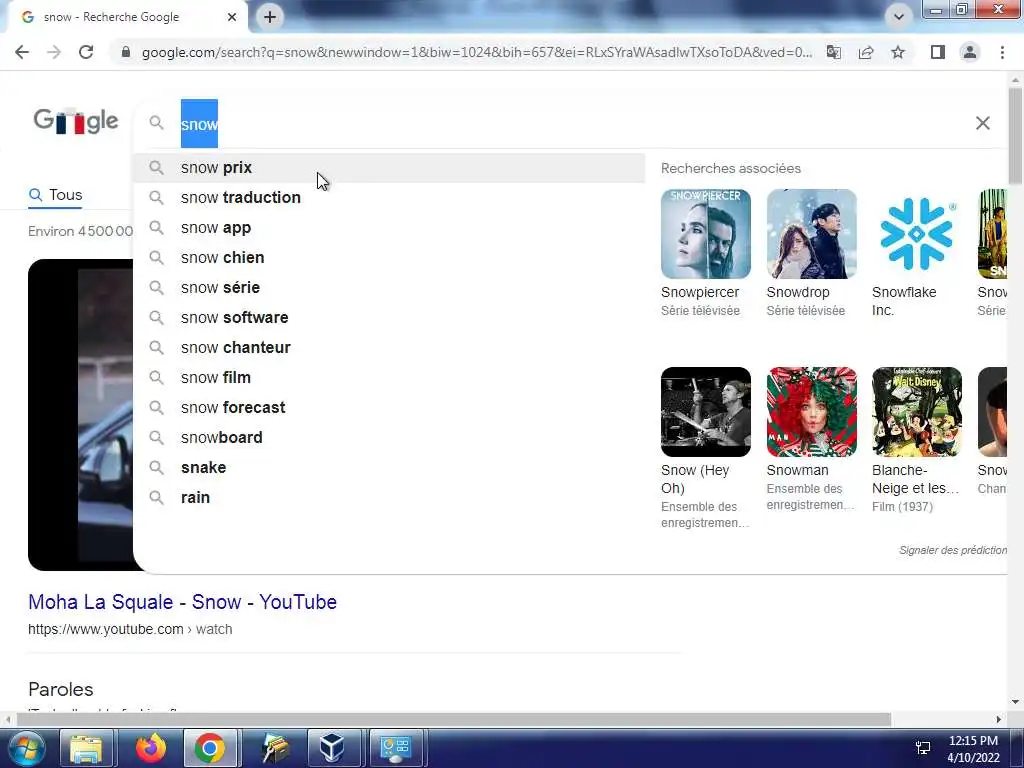
Task: Clear the search box with the X
Action: point(982,123)
